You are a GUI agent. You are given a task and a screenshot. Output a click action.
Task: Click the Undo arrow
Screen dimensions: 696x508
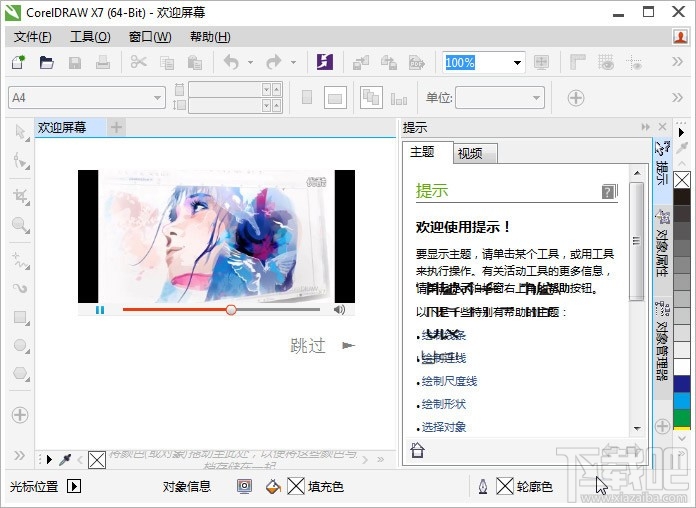231,62
